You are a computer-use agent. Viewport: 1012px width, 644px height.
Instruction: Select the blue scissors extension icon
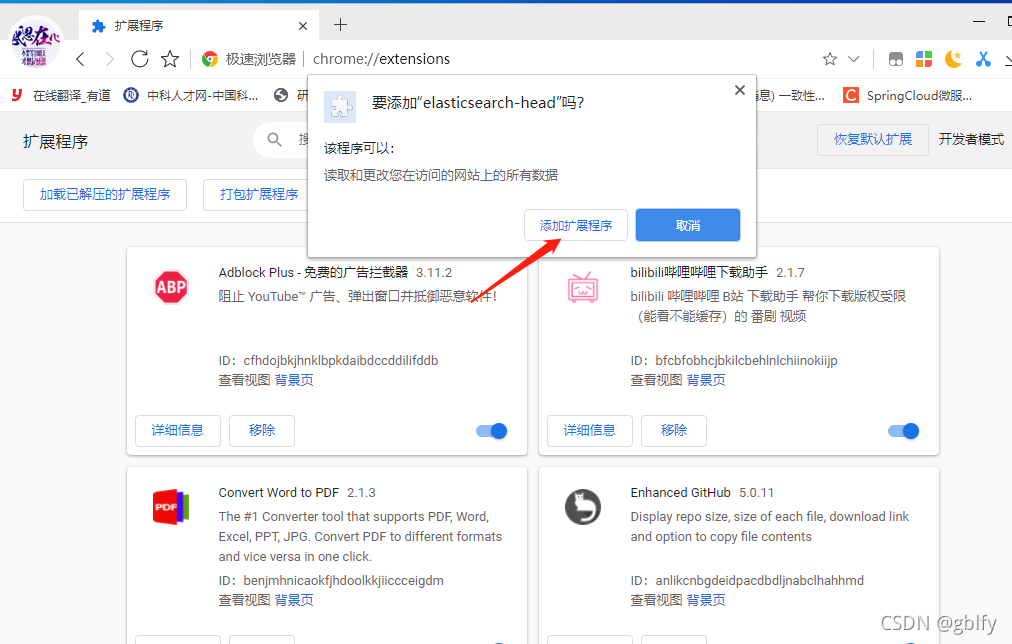(982, 59)
